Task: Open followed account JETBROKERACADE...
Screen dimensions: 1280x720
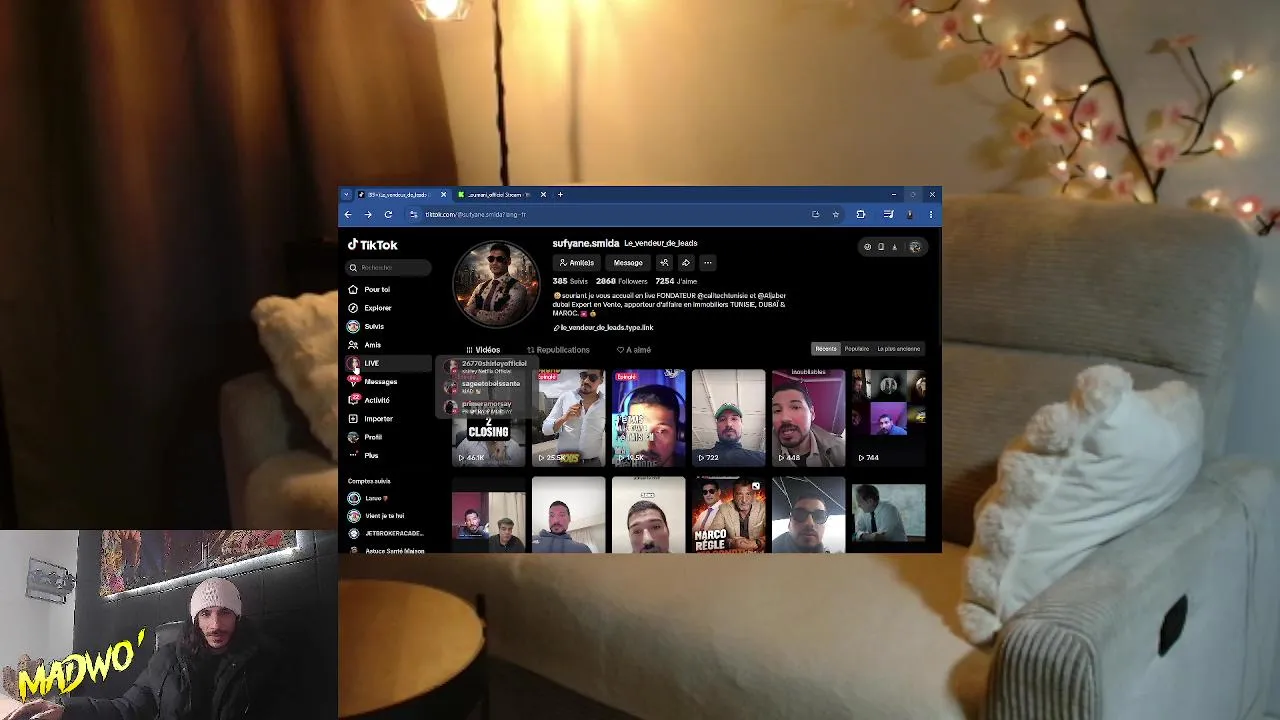Action: tap(386, 534)
